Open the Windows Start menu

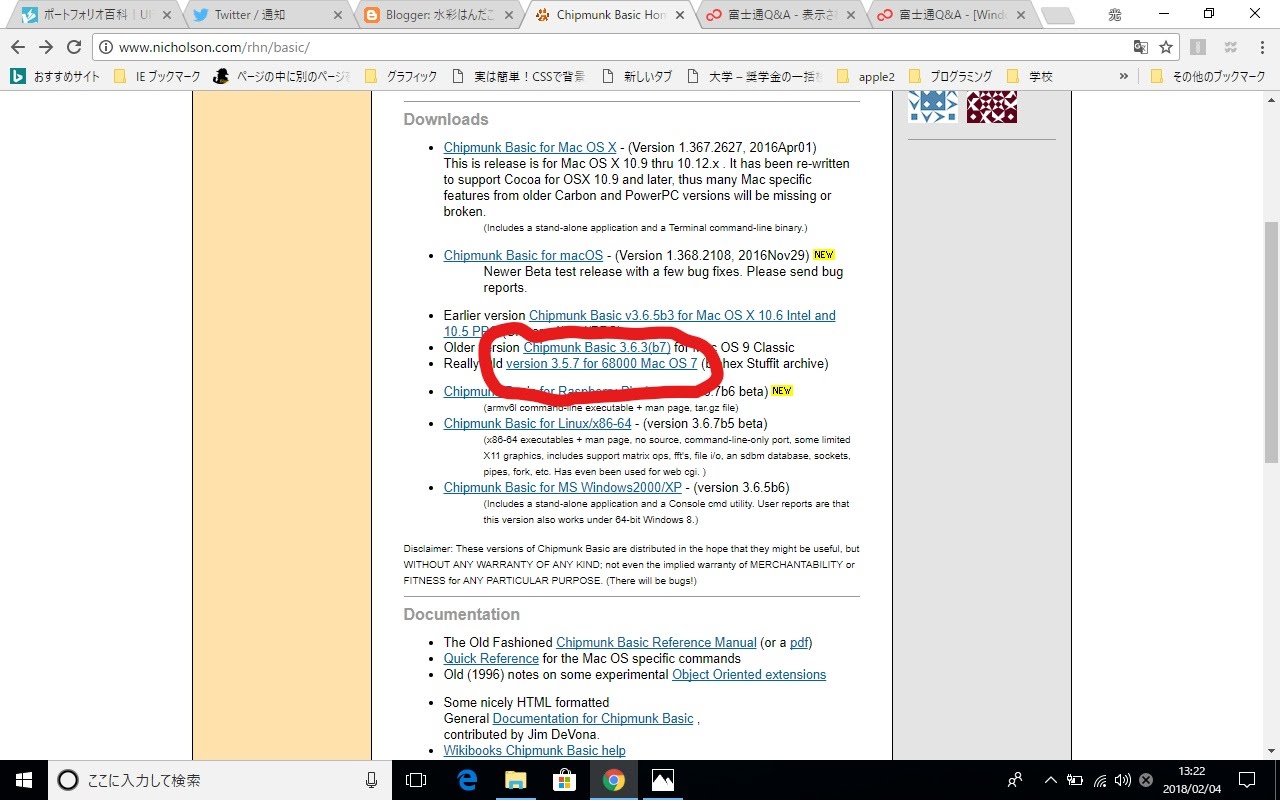click(23, 780)
